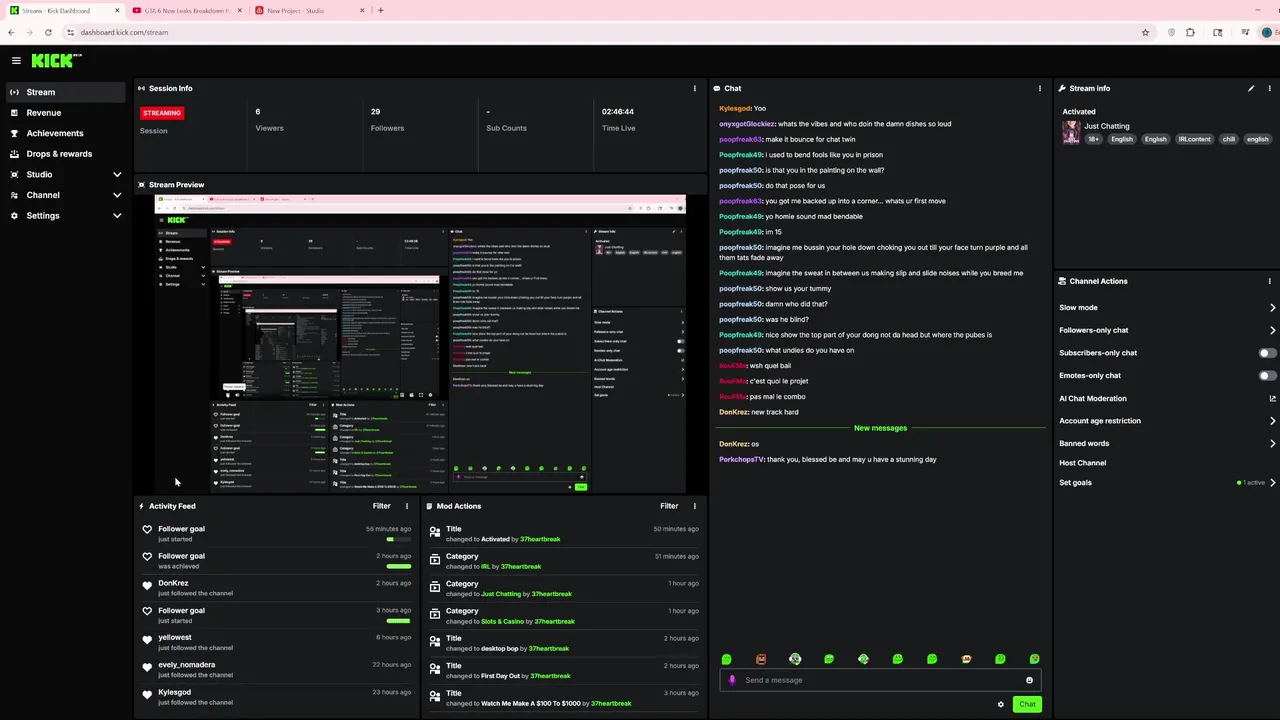Image resolution: width=1280 pixels, height=720 pixels.
Task: Open Slow mode options chevron
Action: (x=1272, y=308)
